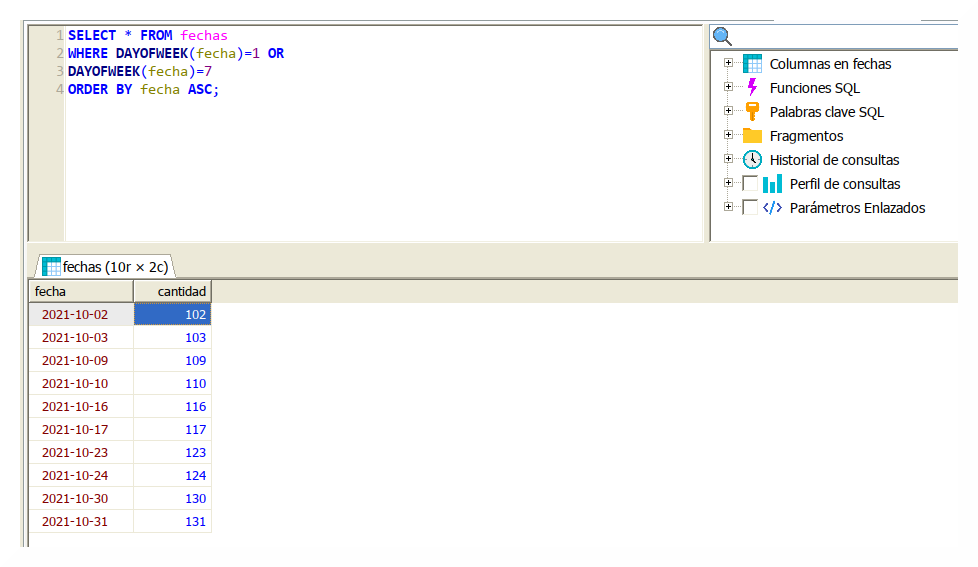Screen dimensions: 978x567
Task: Select the Palabras clave SQL tree item
Action: pos(826,112)
